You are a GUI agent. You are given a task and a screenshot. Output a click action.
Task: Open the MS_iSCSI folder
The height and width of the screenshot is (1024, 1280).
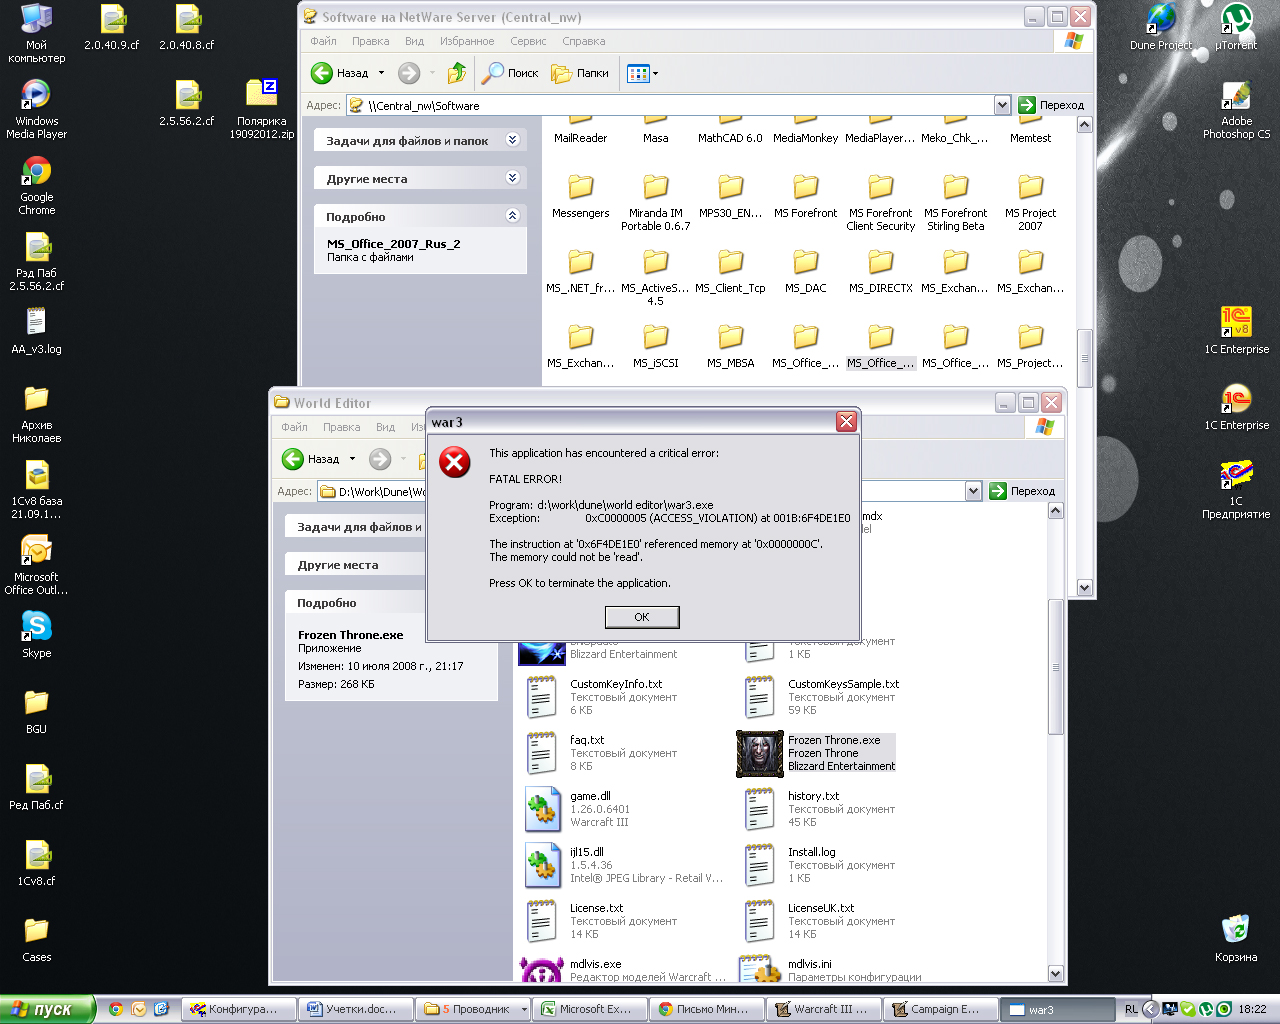point(656,347)
